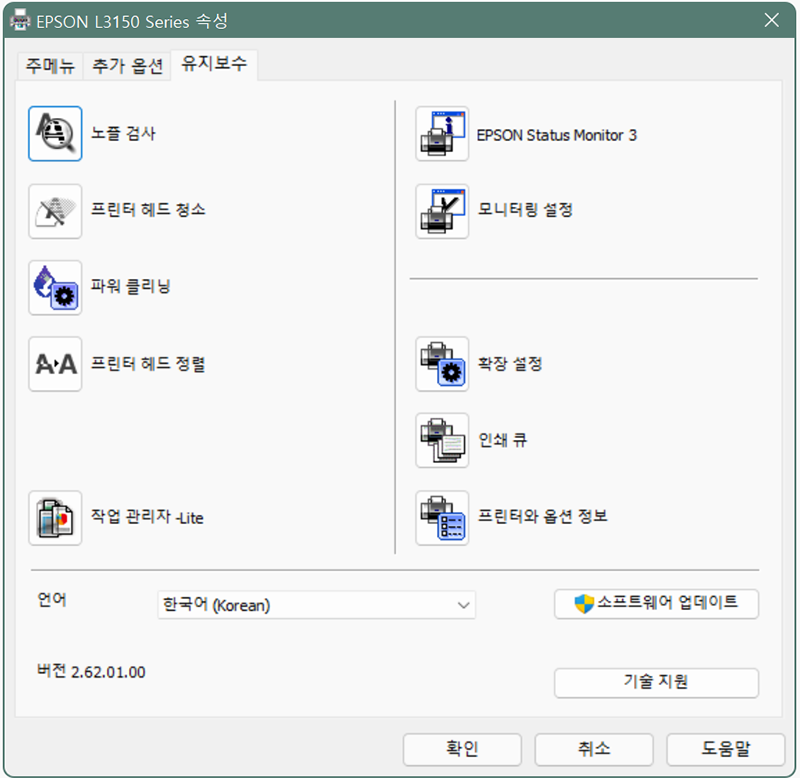Click the 취소 cancel button

pyautogui.click(x=594, y=749)
